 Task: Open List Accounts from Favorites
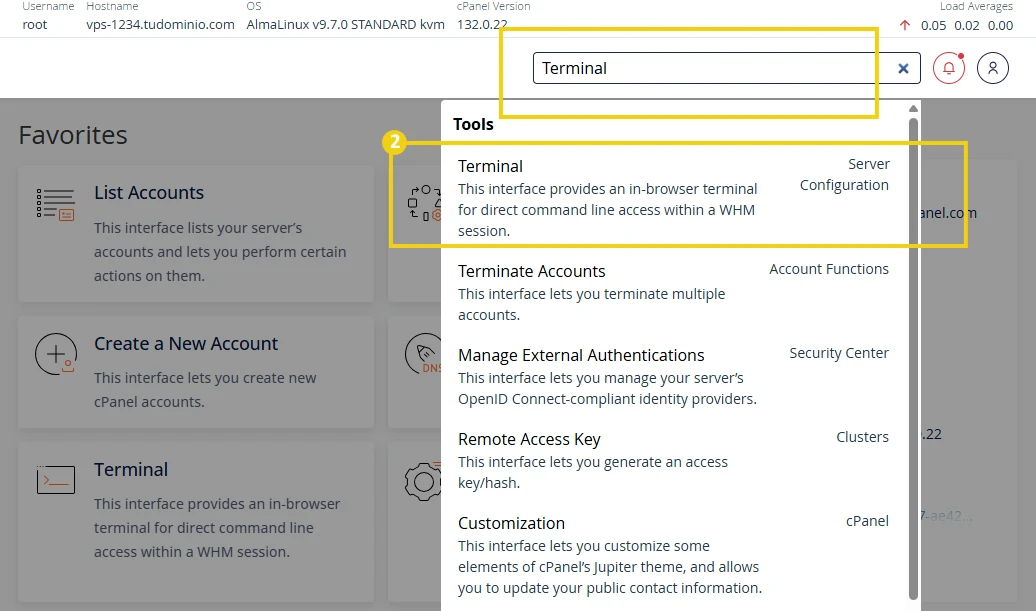click(149, 192)
